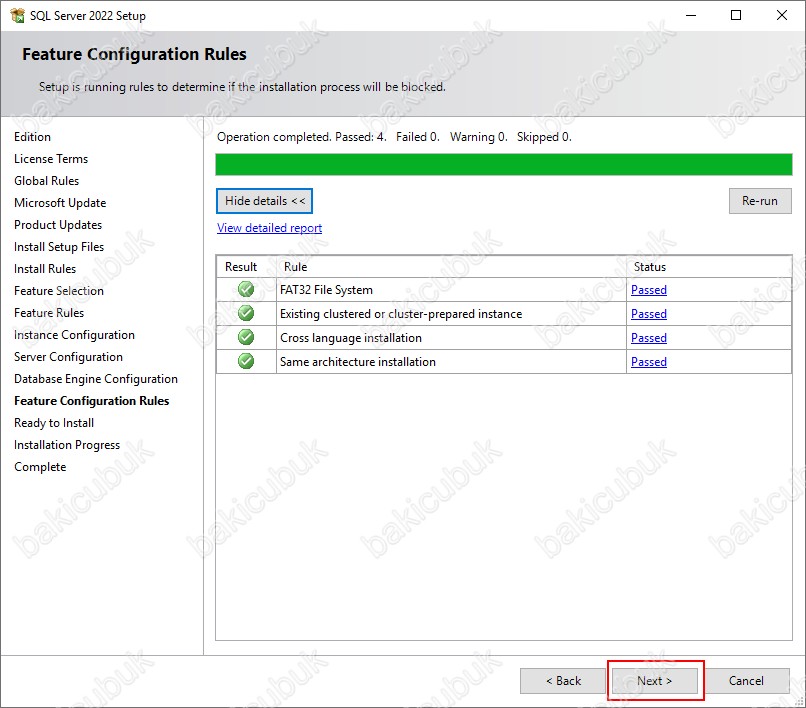Cancel the SQL Server setup

746,681
